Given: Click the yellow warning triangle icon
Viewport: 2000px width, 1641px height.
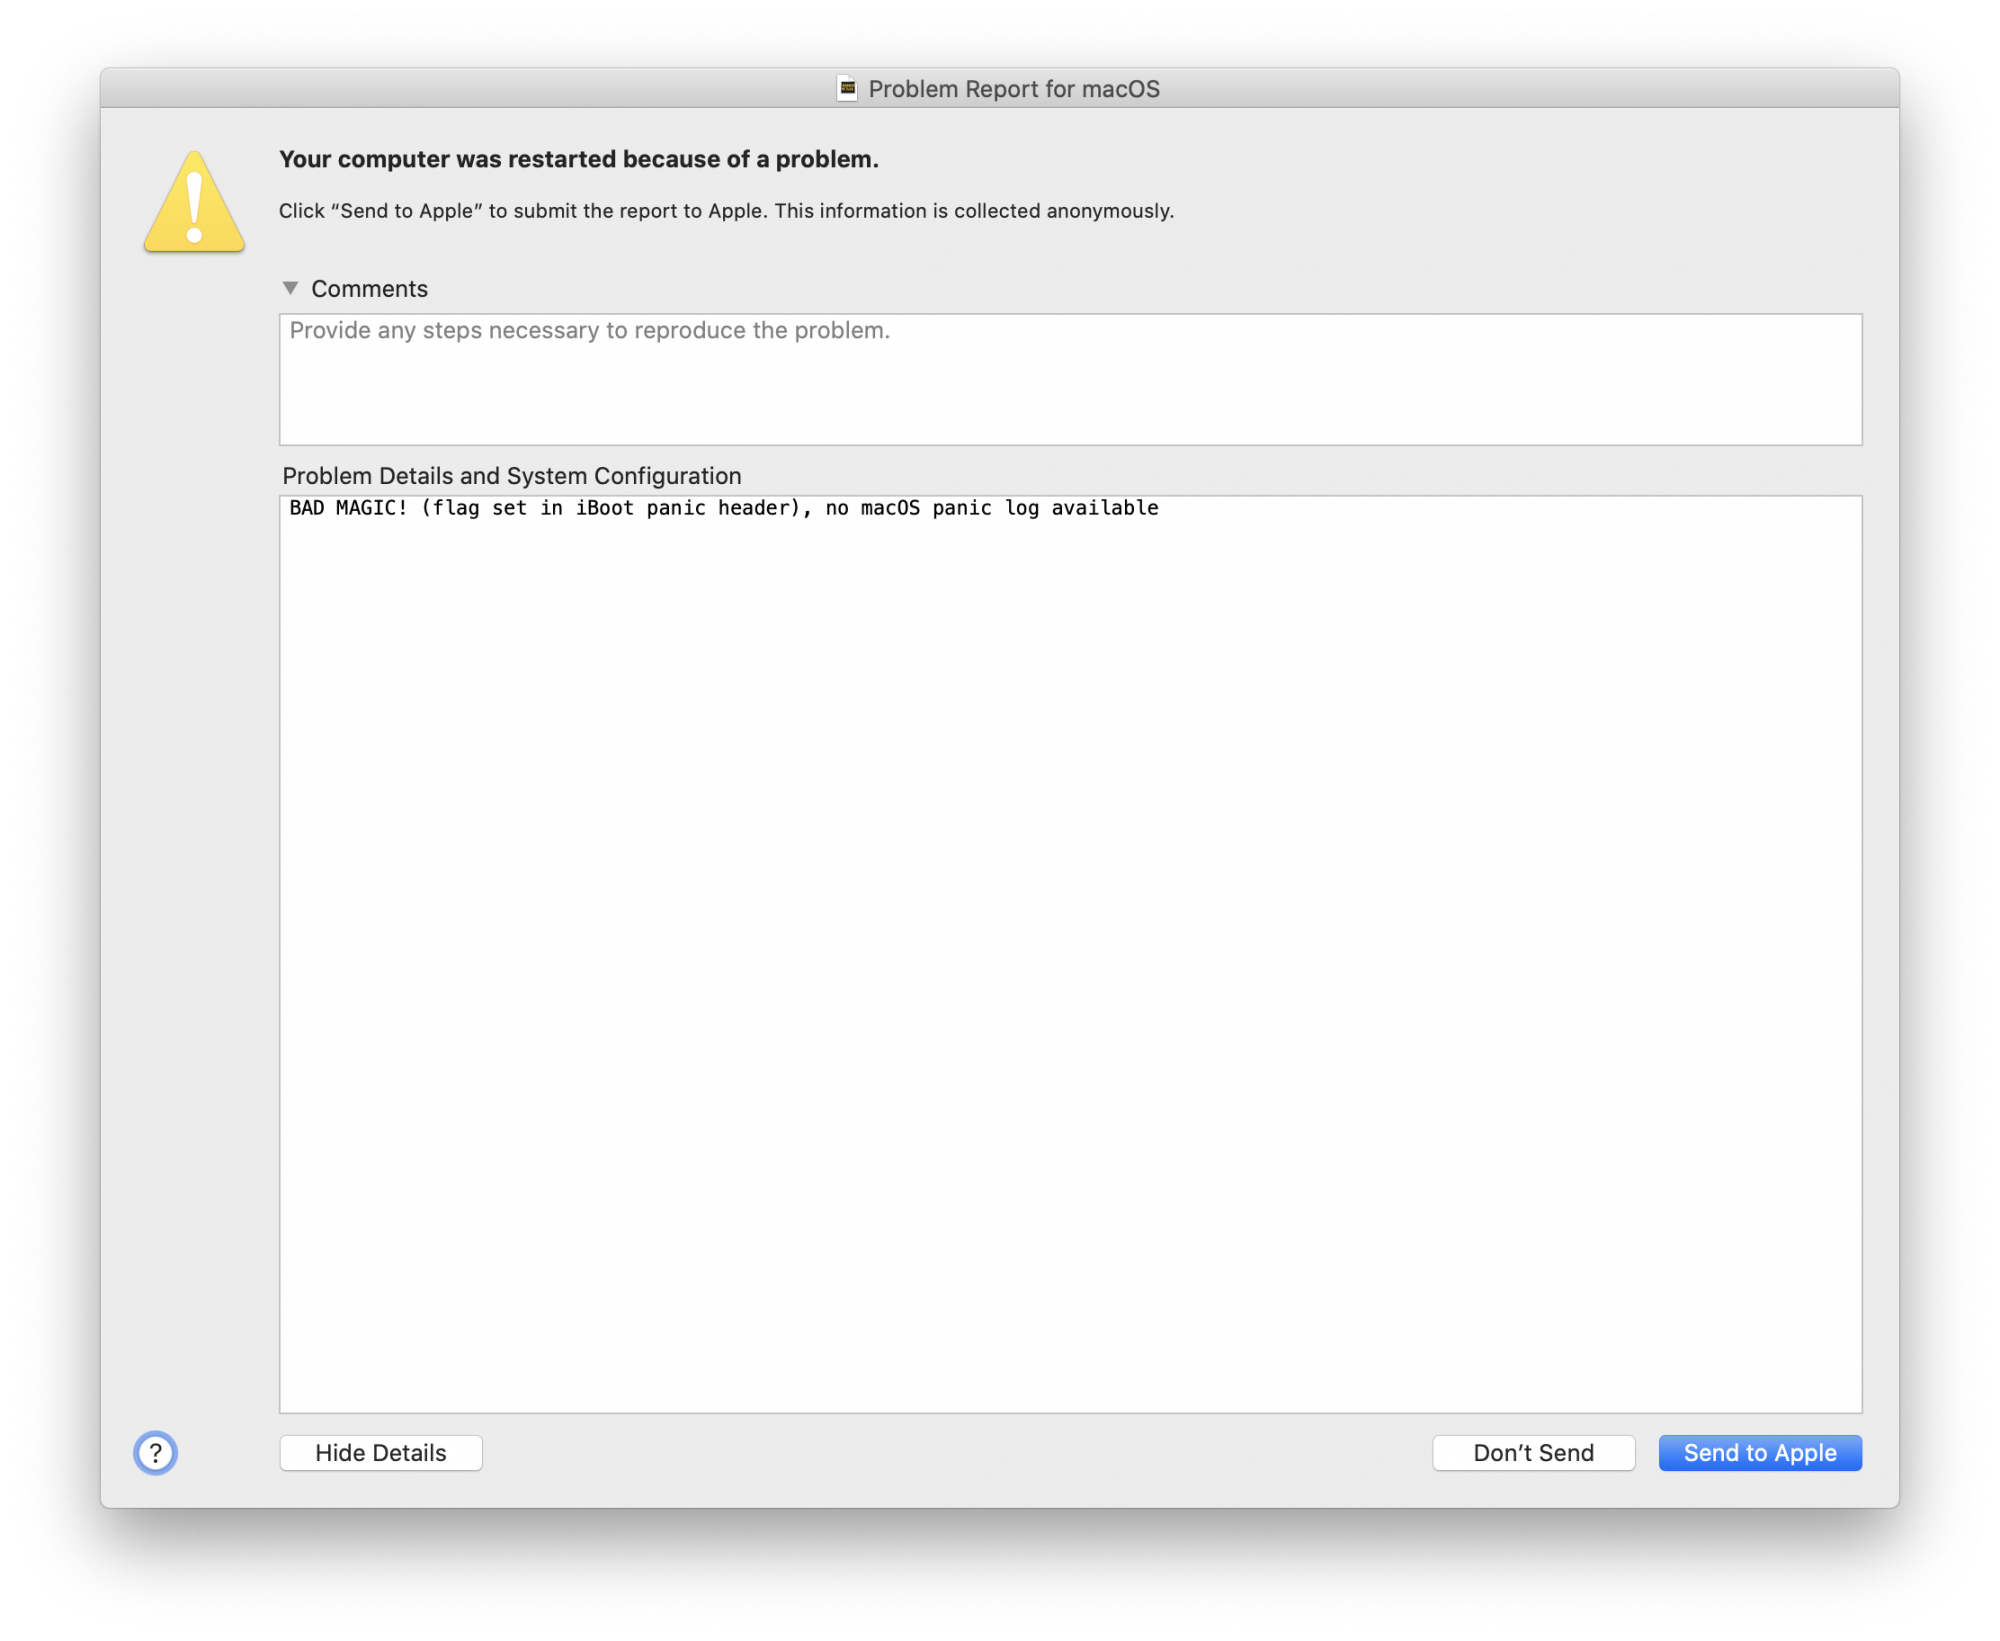Looking at the screenshot, I should click(x=194, y=203).
